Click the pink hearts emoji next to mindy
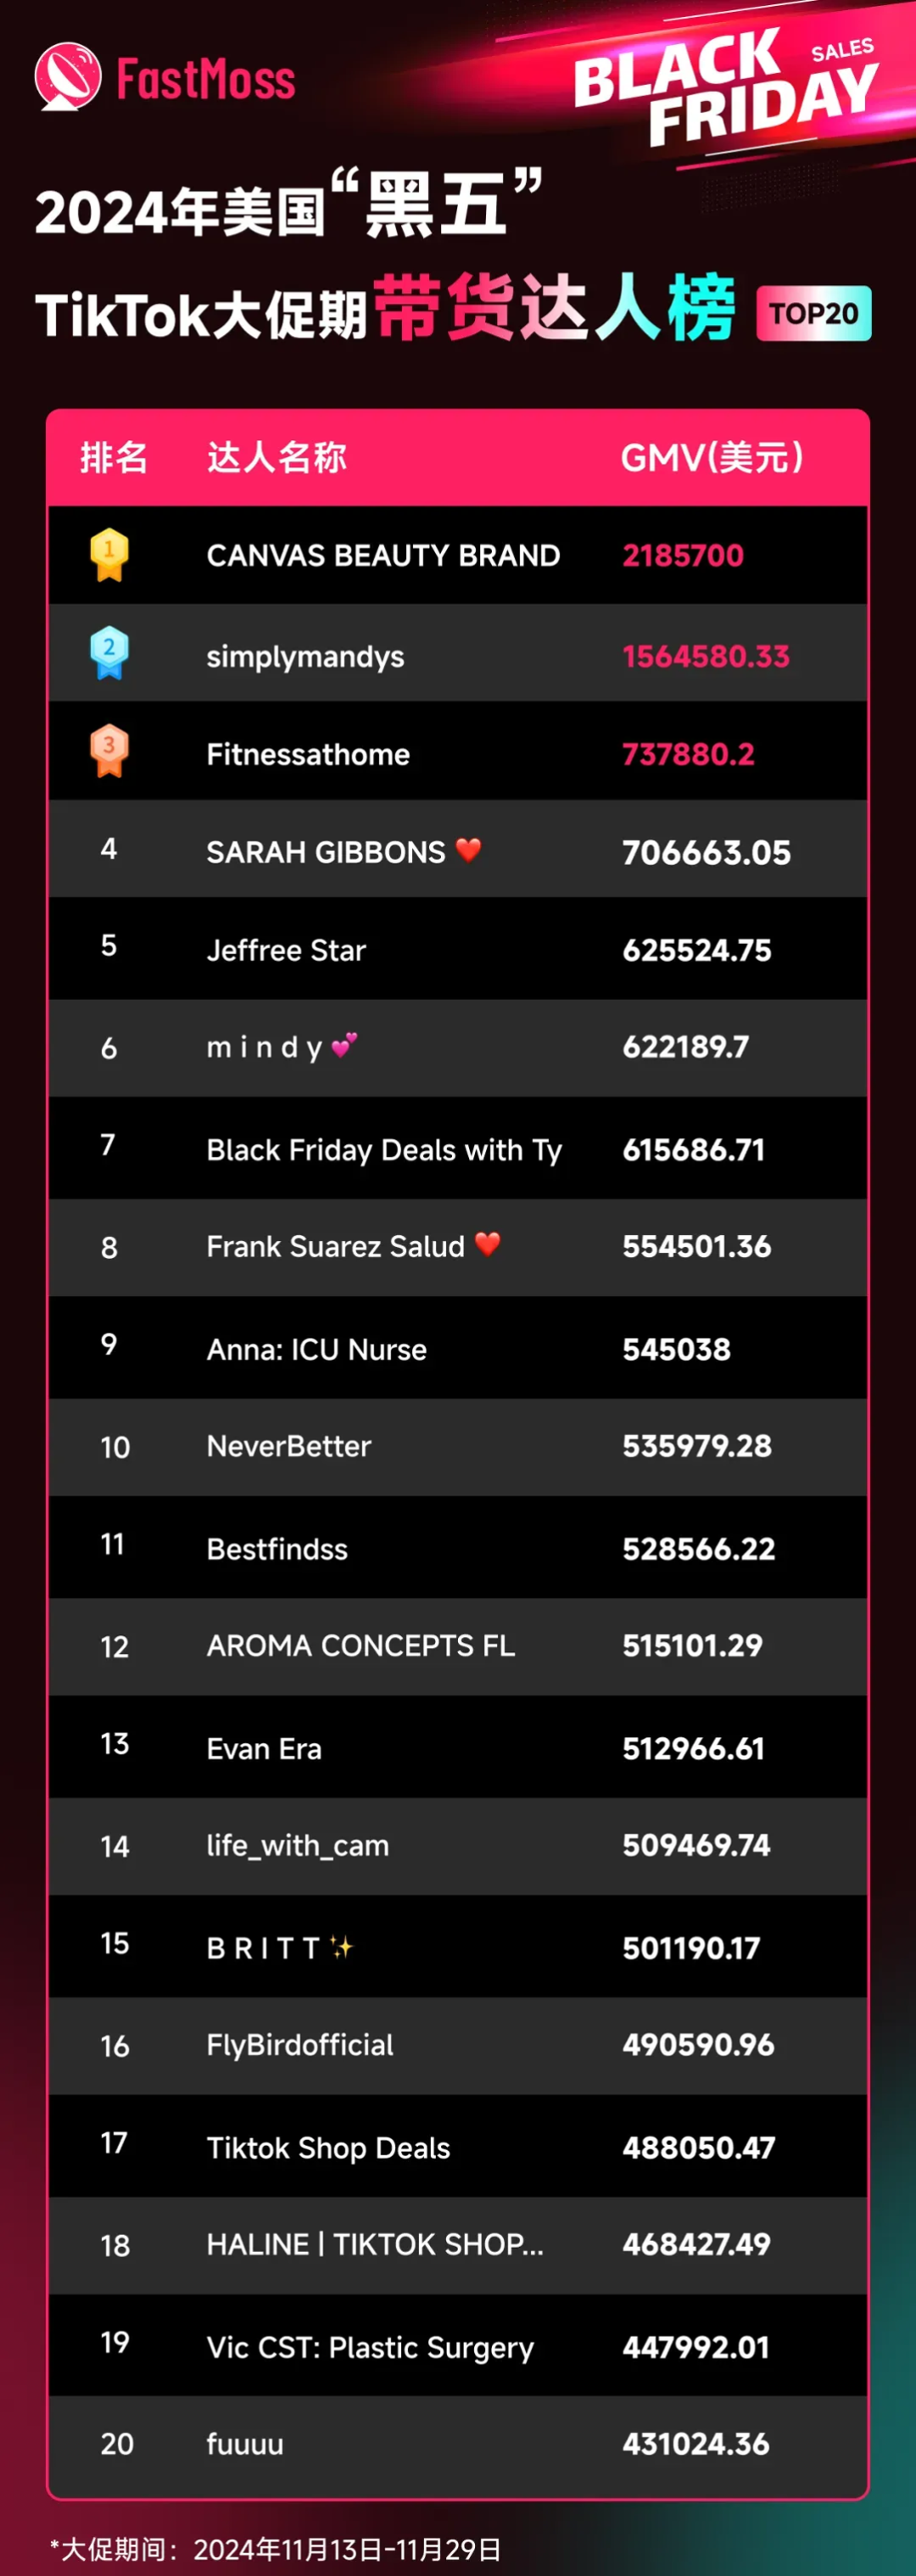The height and width of the screenshot is (2576, 916). [344, 1046]
